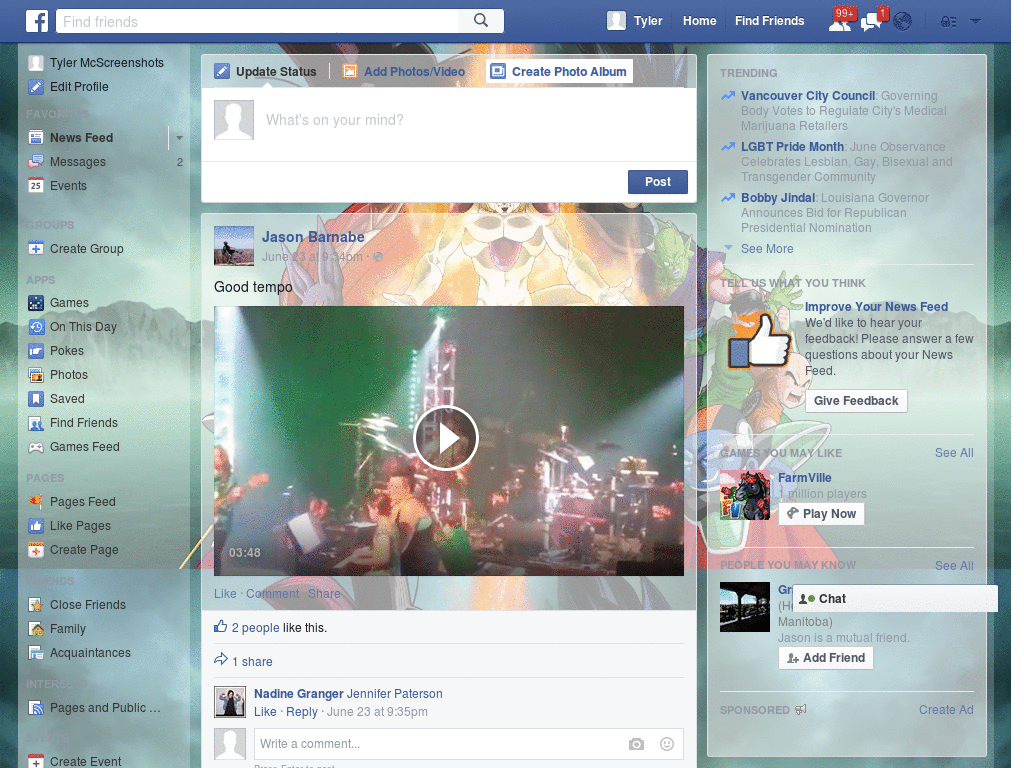Click the Messages sidebar icon
This screenshot has height=768, width=1024.
click(36, 162)
